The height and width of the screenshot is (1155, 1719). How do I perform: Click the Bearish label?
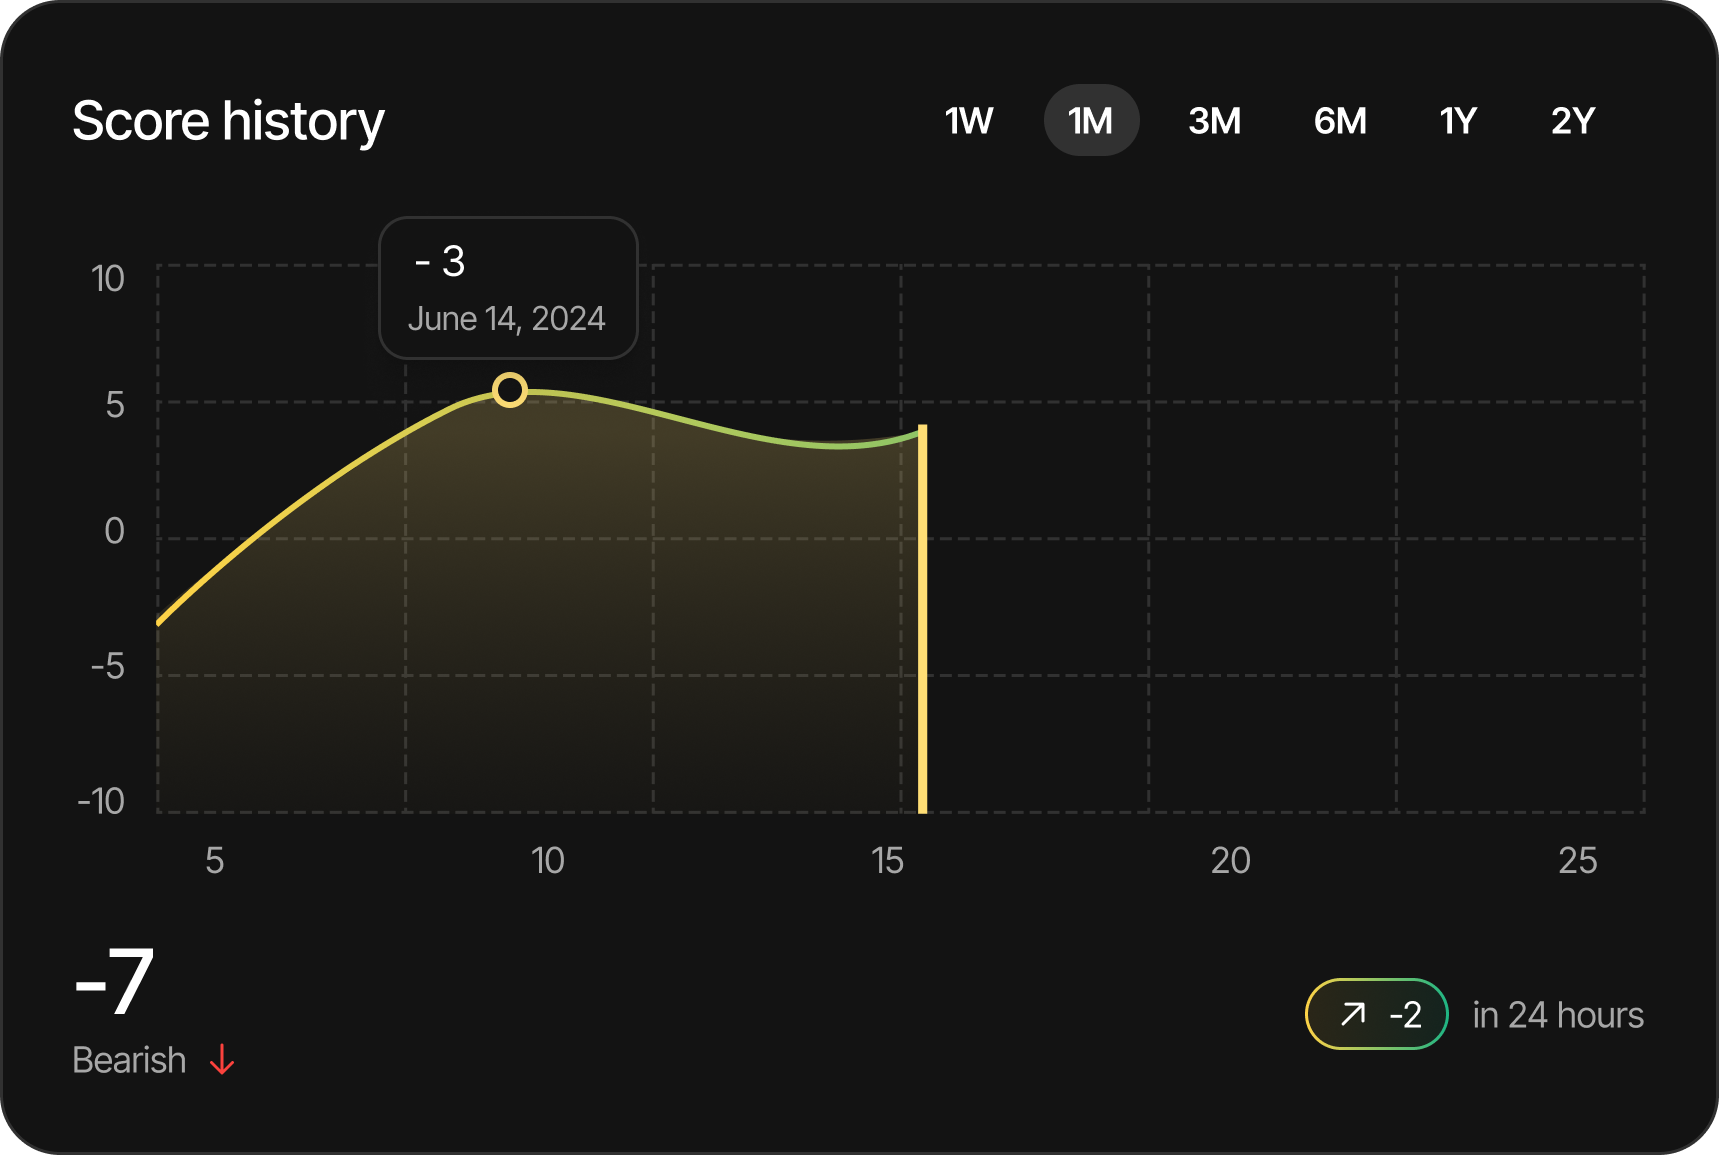(x=129, y=1060)
